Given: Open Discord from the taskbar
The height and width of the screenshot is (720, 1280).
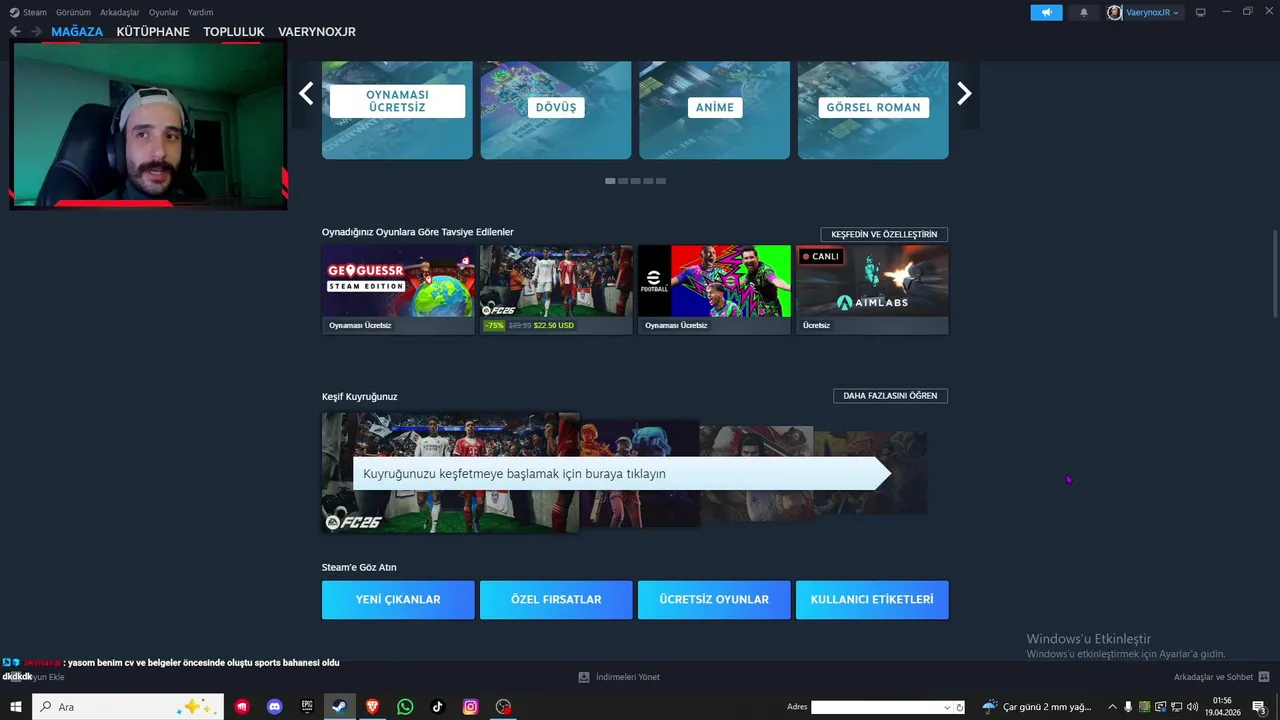Looking at the screenshot, I should [x=275, y=707].
